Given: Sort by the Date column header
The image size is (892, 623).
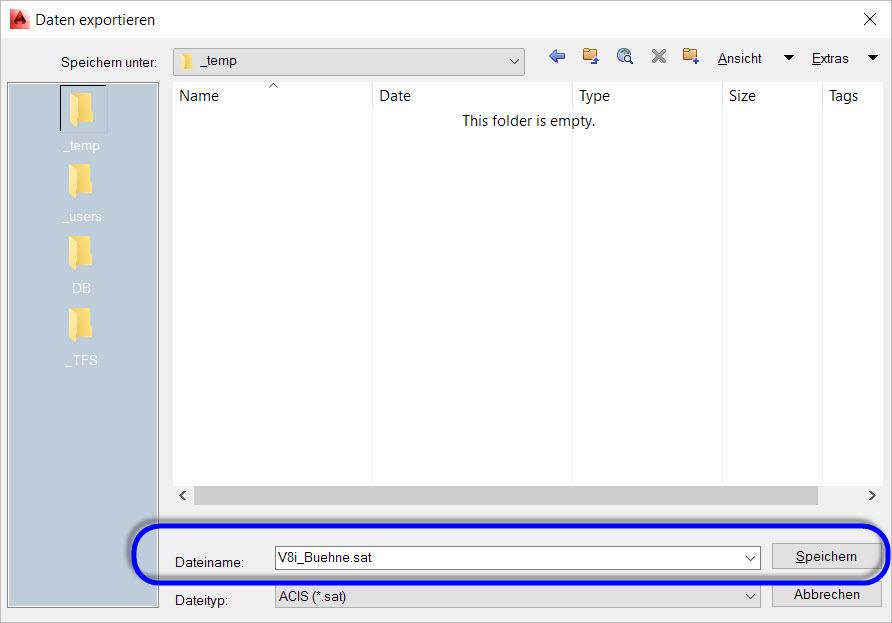Looking at the screenshot, I should pos(472,96).
